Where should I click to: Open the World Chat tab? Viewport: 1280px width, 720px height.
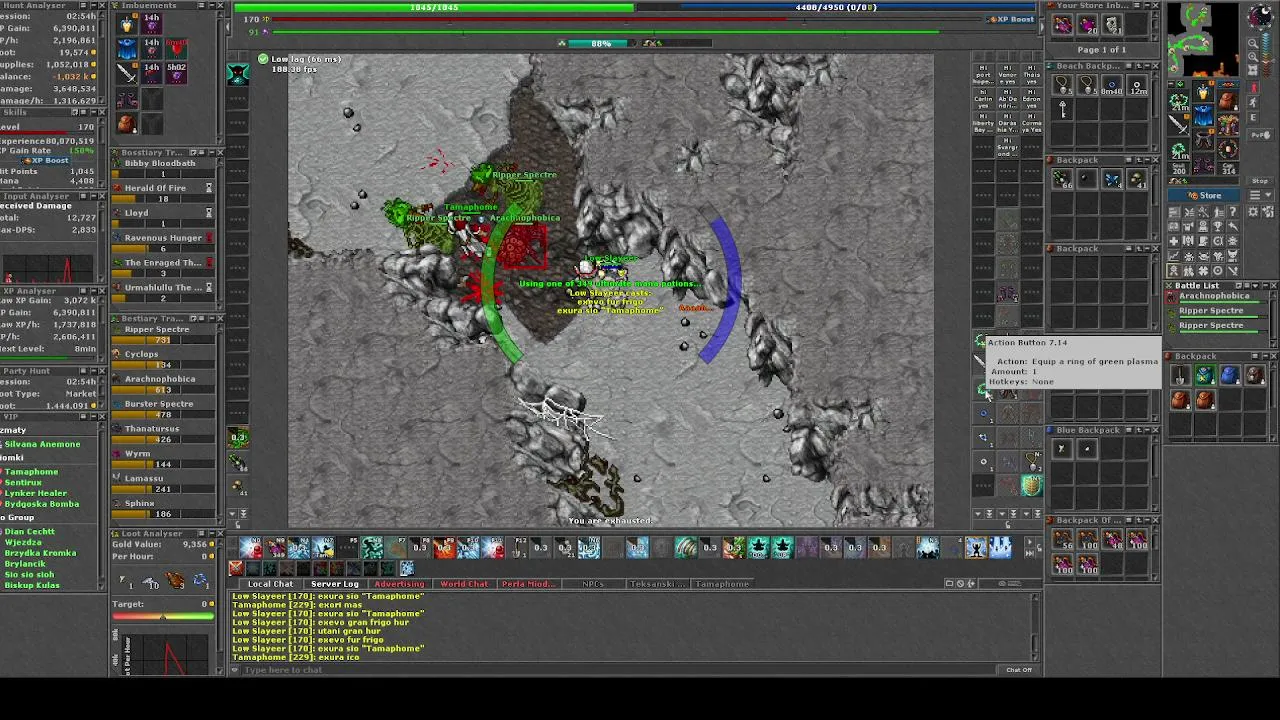point(464,584)
